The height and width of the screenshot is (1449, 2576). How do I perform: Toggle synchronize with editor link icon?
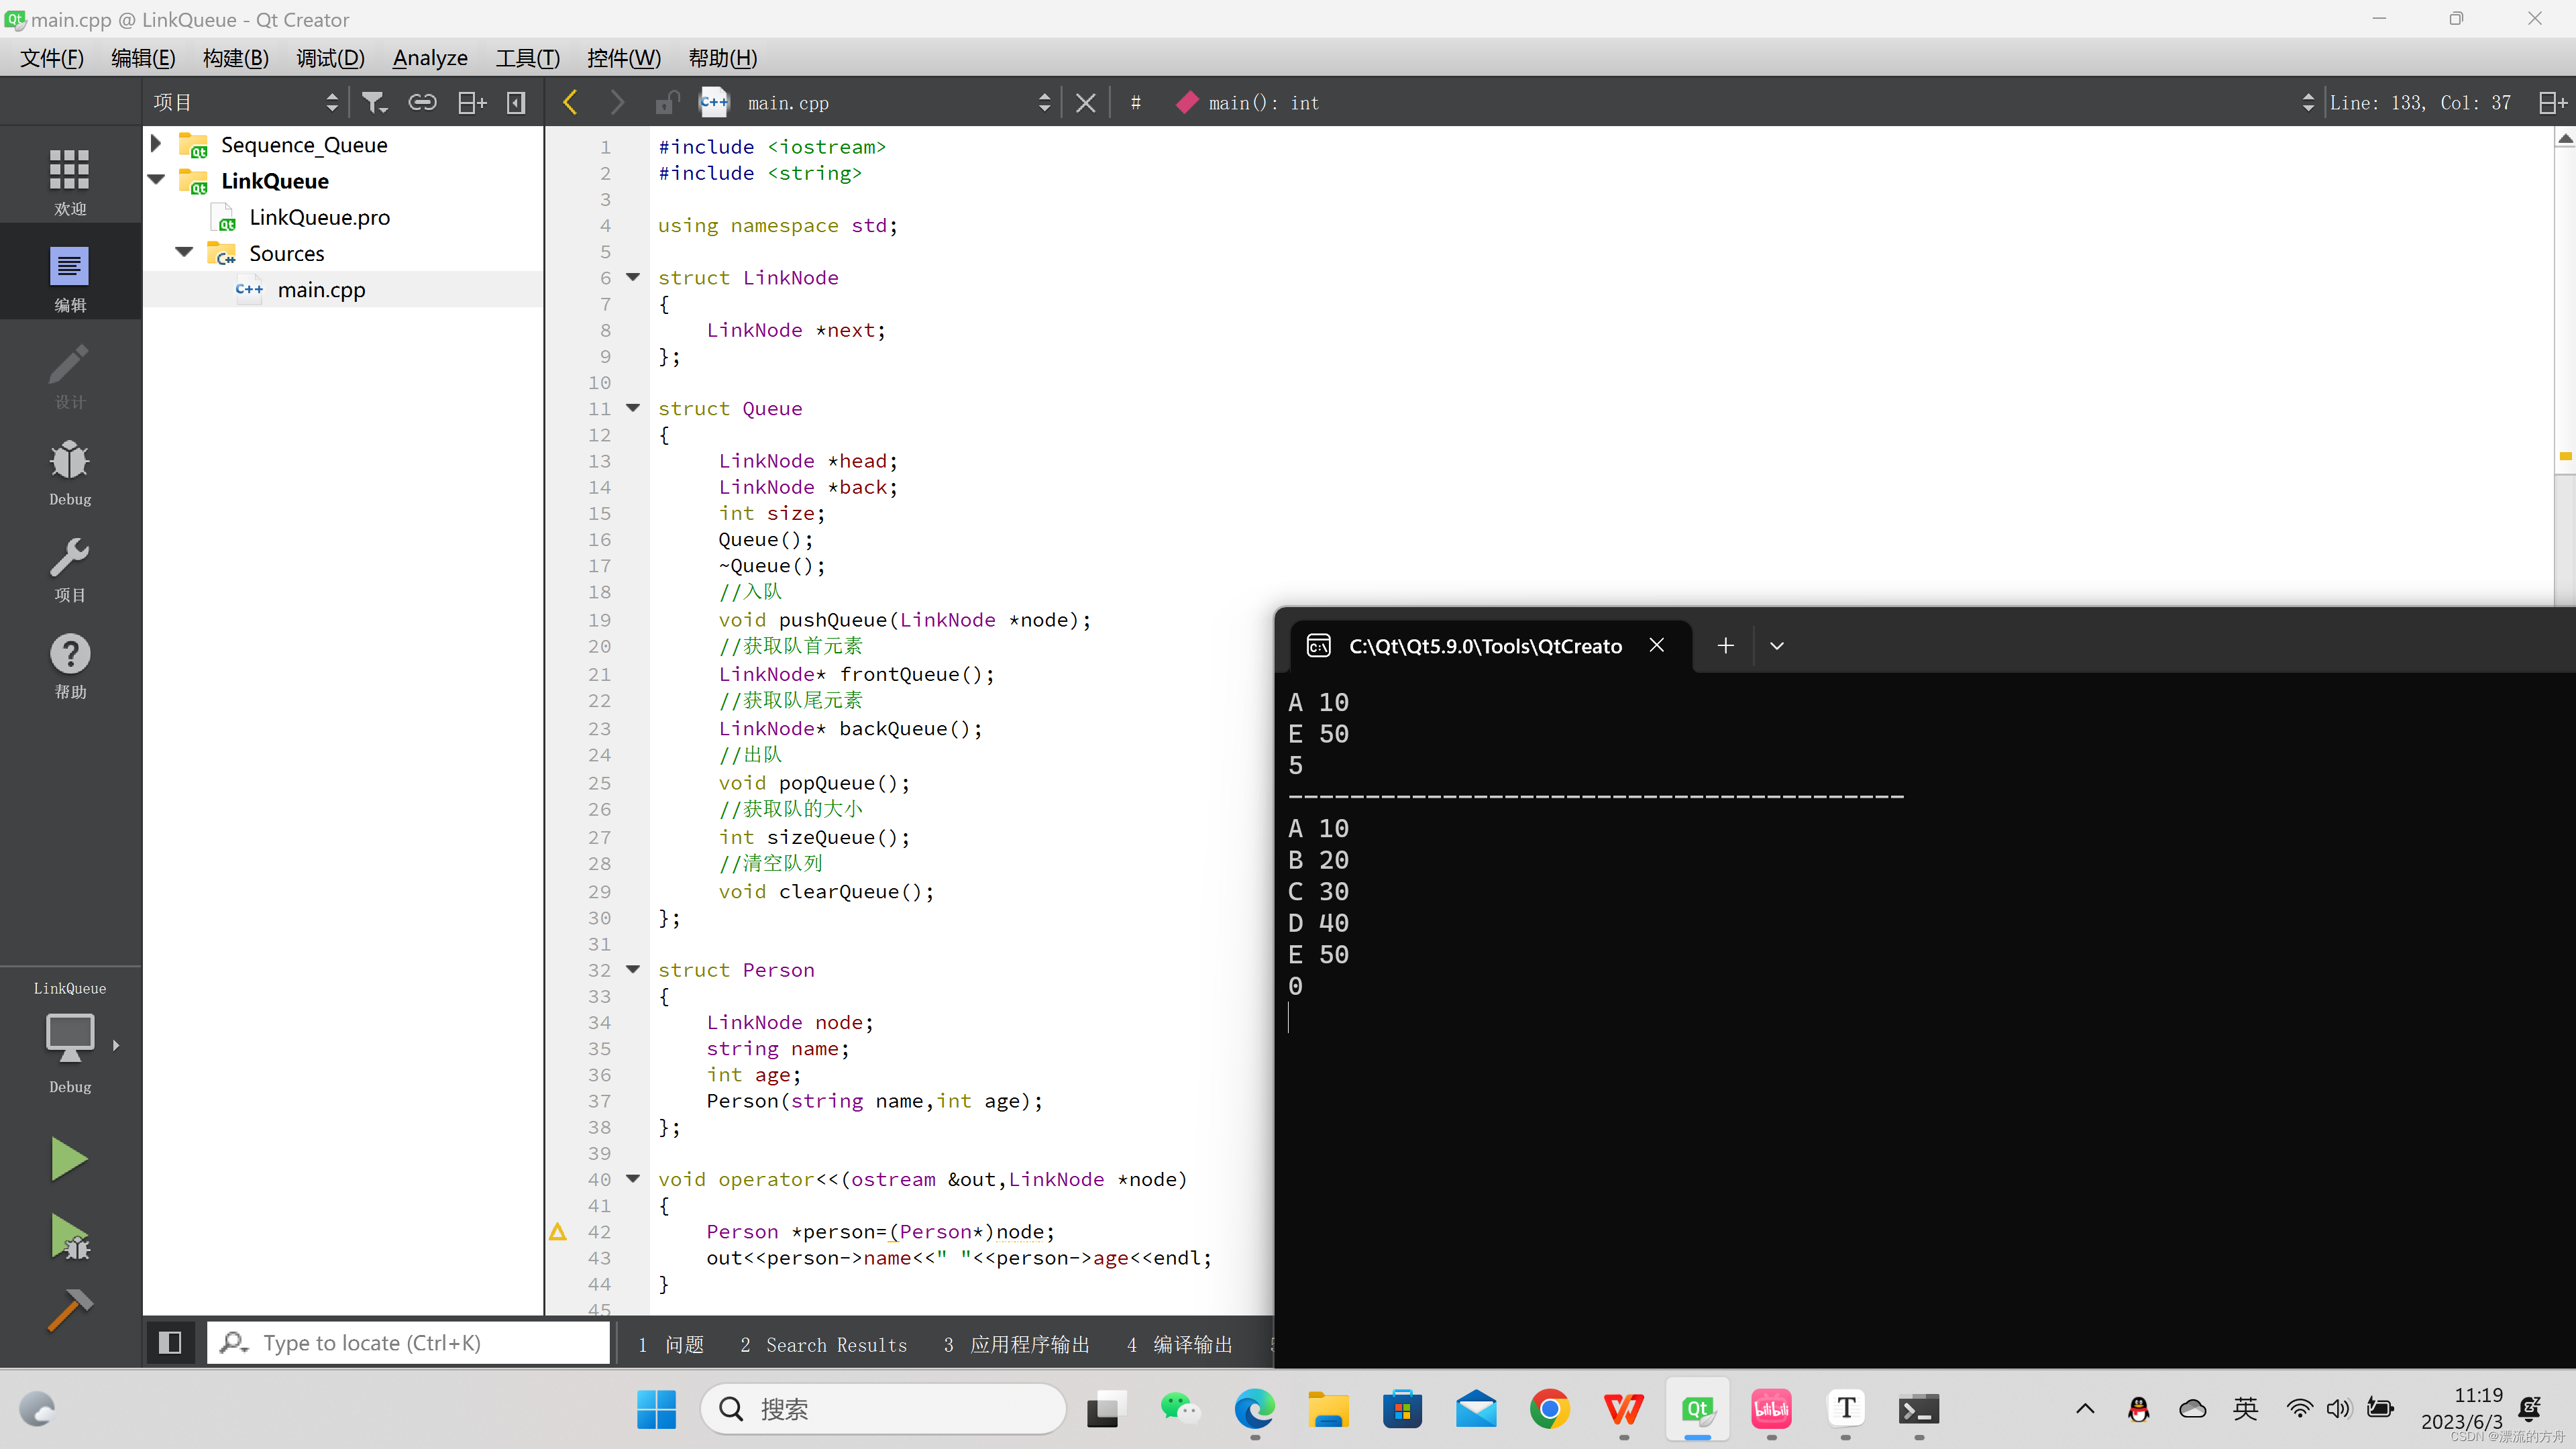[x=422, y=102]
